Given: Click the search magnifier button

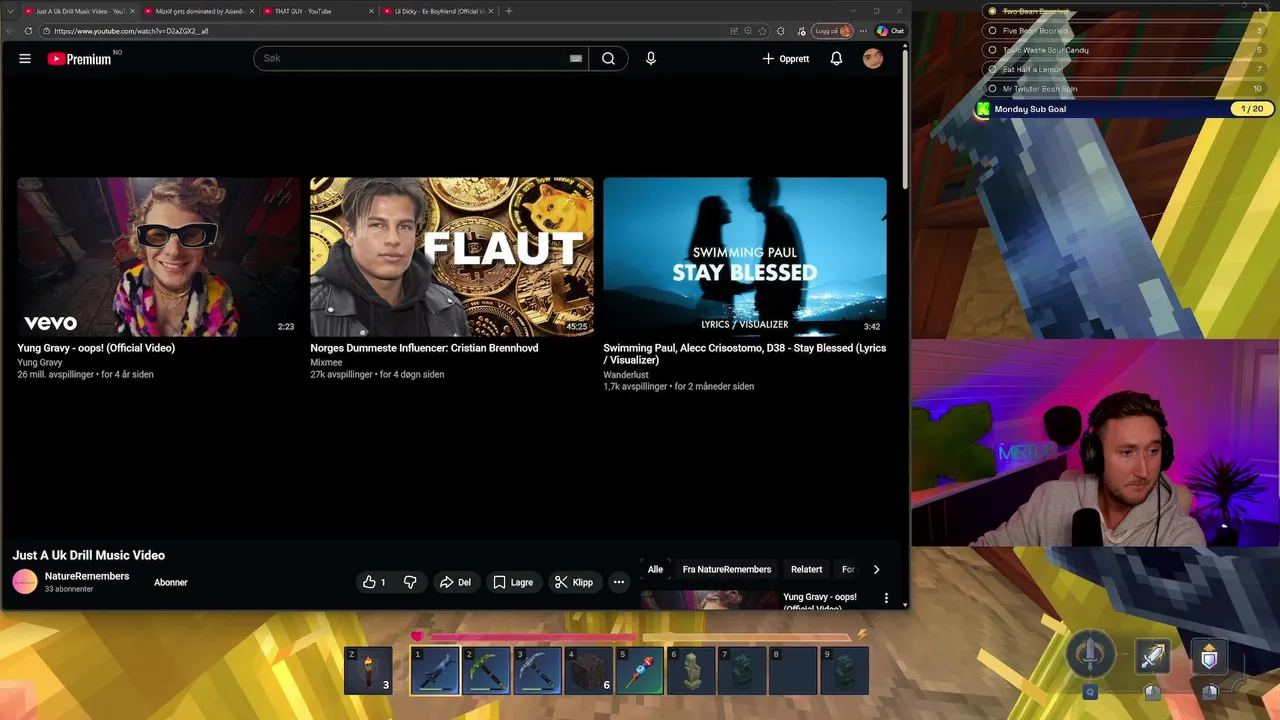Looking at the screenshot, I should click(608, 59).
